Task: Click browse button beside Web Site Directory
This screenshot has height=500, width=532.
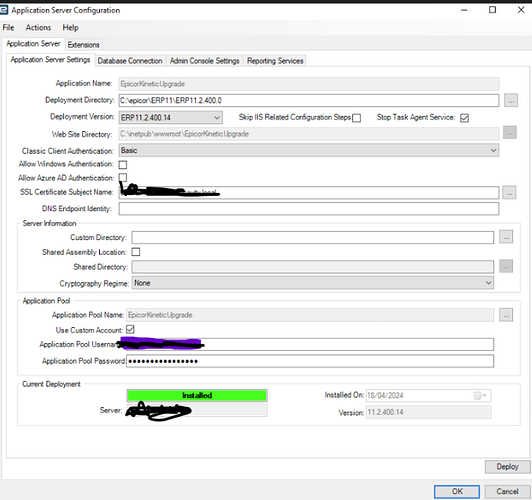Action: pyautogui.click(x=510, y=133)
